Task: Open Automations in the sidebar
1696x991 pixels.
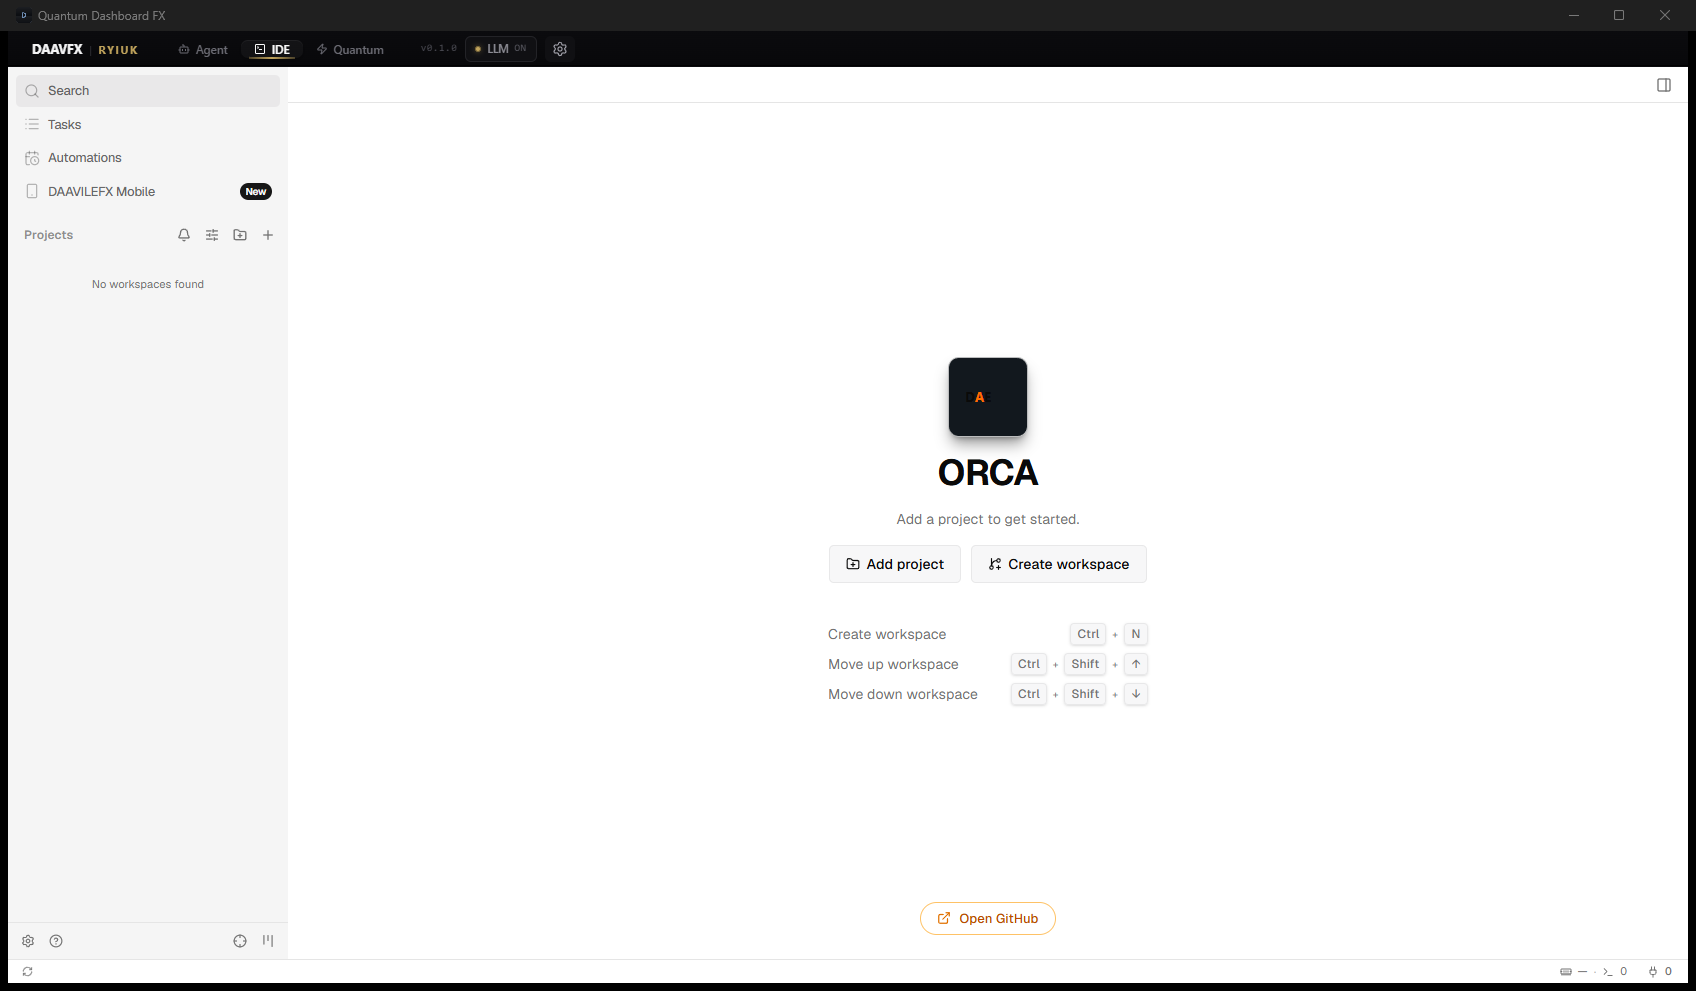Action: tap(148, 158)
